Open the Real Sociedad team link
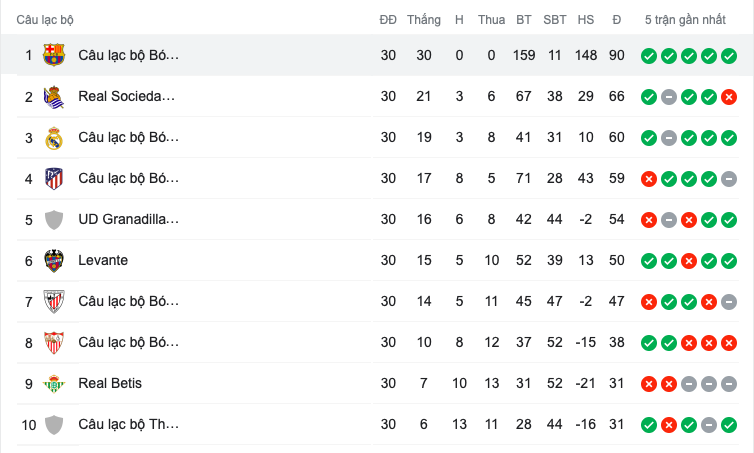Viewport: 754px width, 453px height. pos(126,96)
